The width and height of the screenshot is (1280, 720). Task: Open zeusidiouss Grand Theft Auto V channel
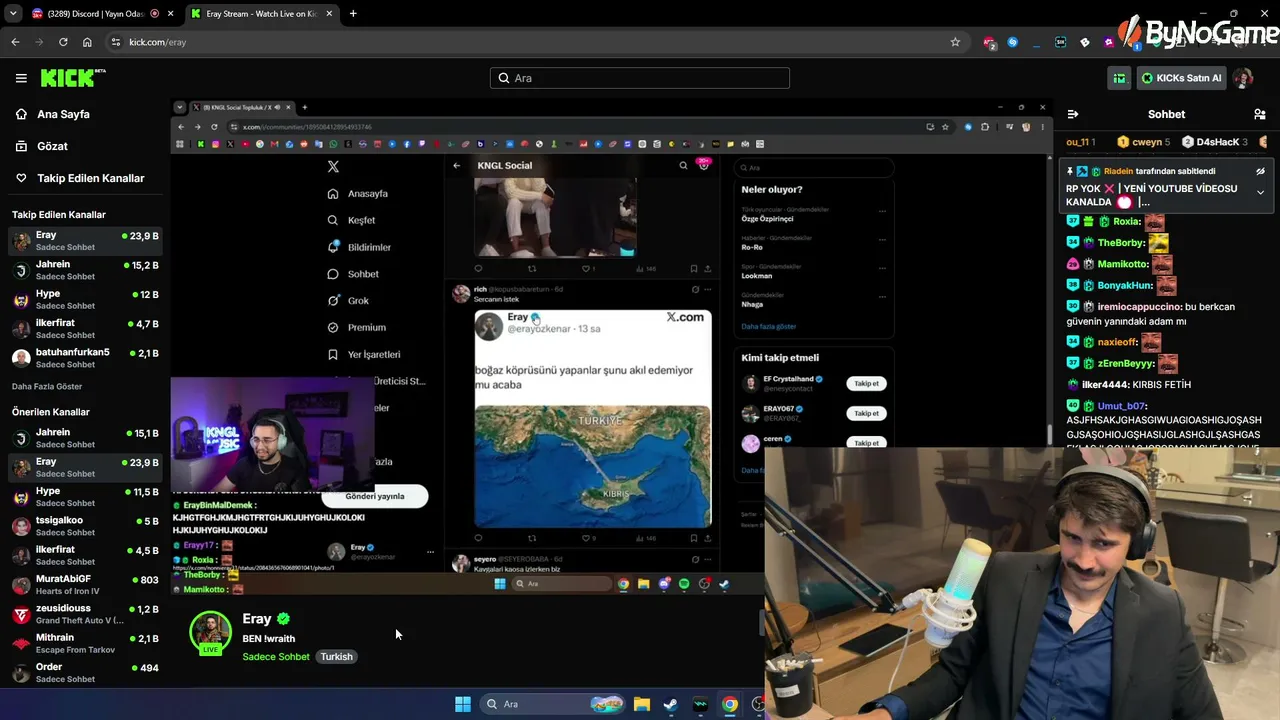coord(85,614)
